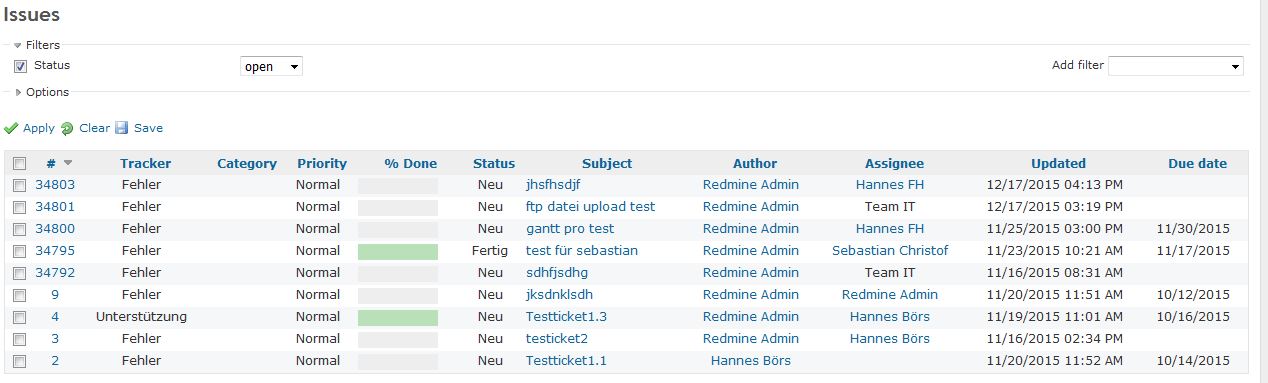The height and width of the screenshot is (383, 1268).
Task: Sort issues by Due date column
Action: click(x=1197, y=163)
